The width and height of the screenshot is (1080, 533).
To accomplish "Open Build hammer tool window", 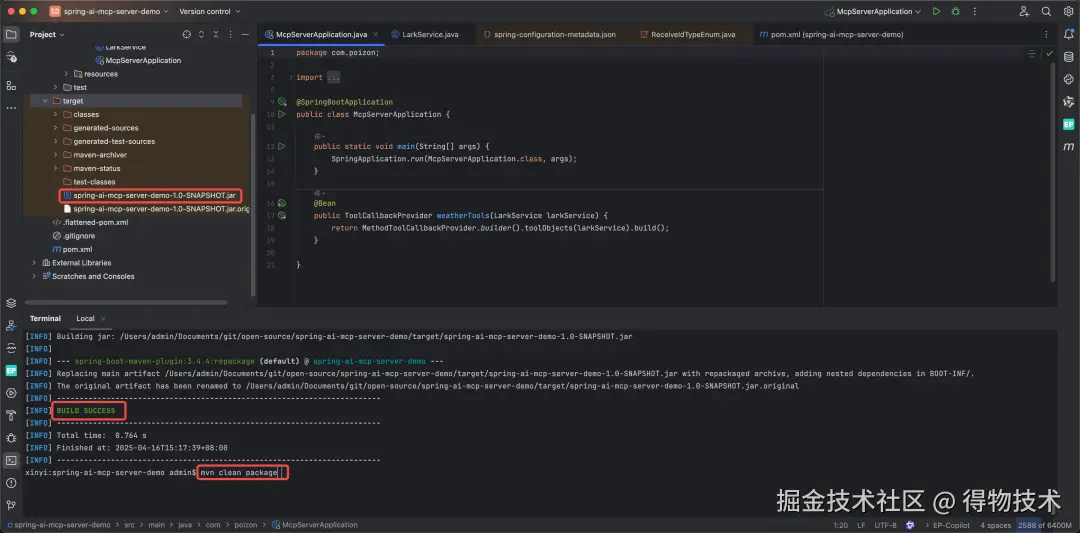I will (x=11, y=415).
